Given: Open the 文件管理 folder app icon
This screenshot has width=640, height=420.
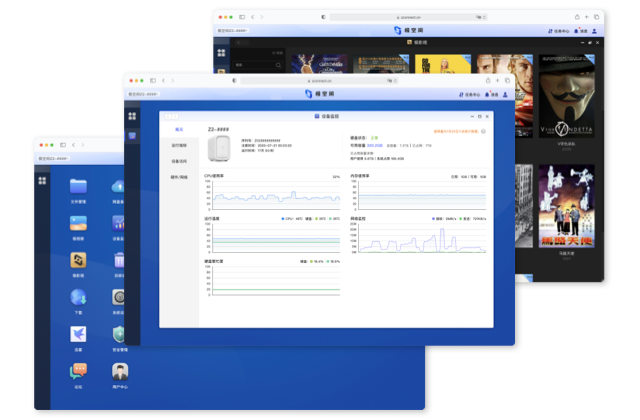Looking at the screenshot, I should click(x=78, y=187).
